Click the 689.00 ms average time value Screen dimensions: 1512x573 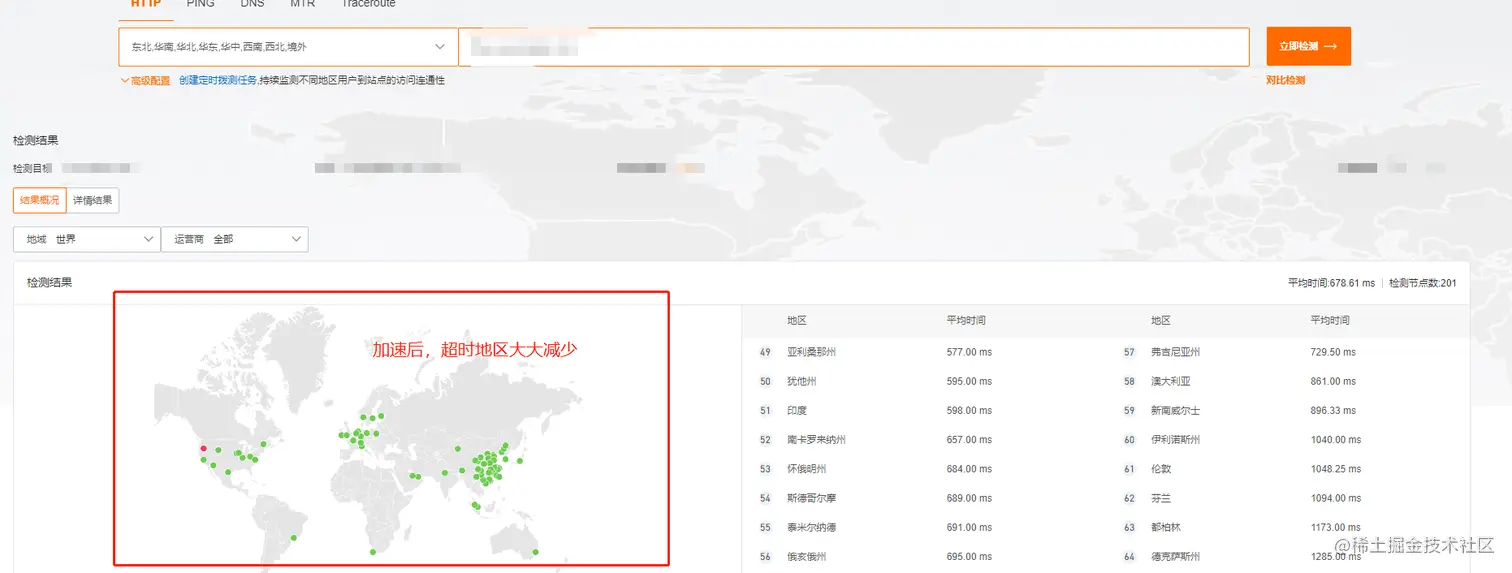coord(969,498)
